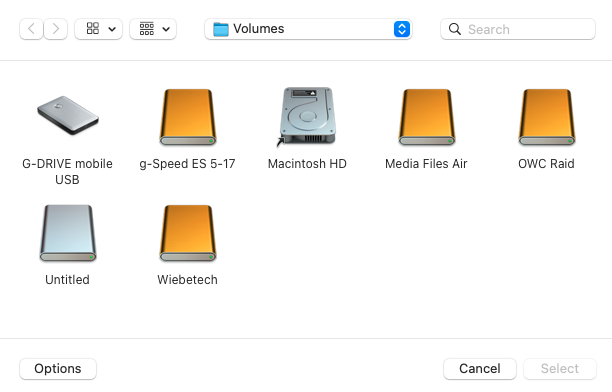Screen dimensions: 612x392
Task: Click the Cancel button
Action: 480,369
